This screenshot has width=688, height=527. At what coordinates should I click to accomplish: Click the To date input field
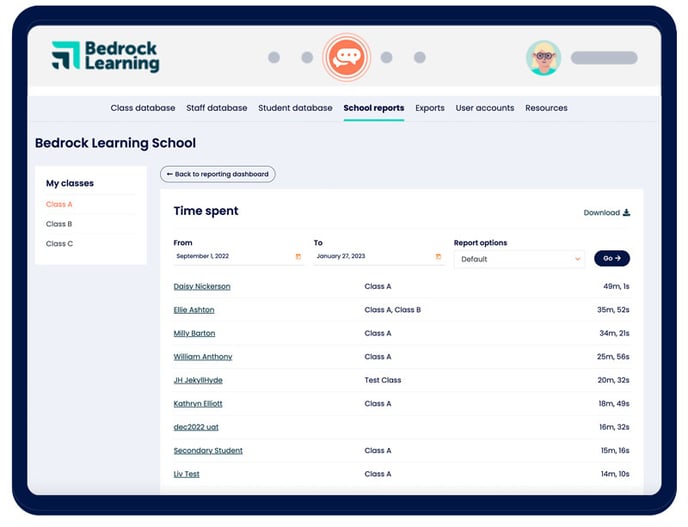[x=370, y=257]
